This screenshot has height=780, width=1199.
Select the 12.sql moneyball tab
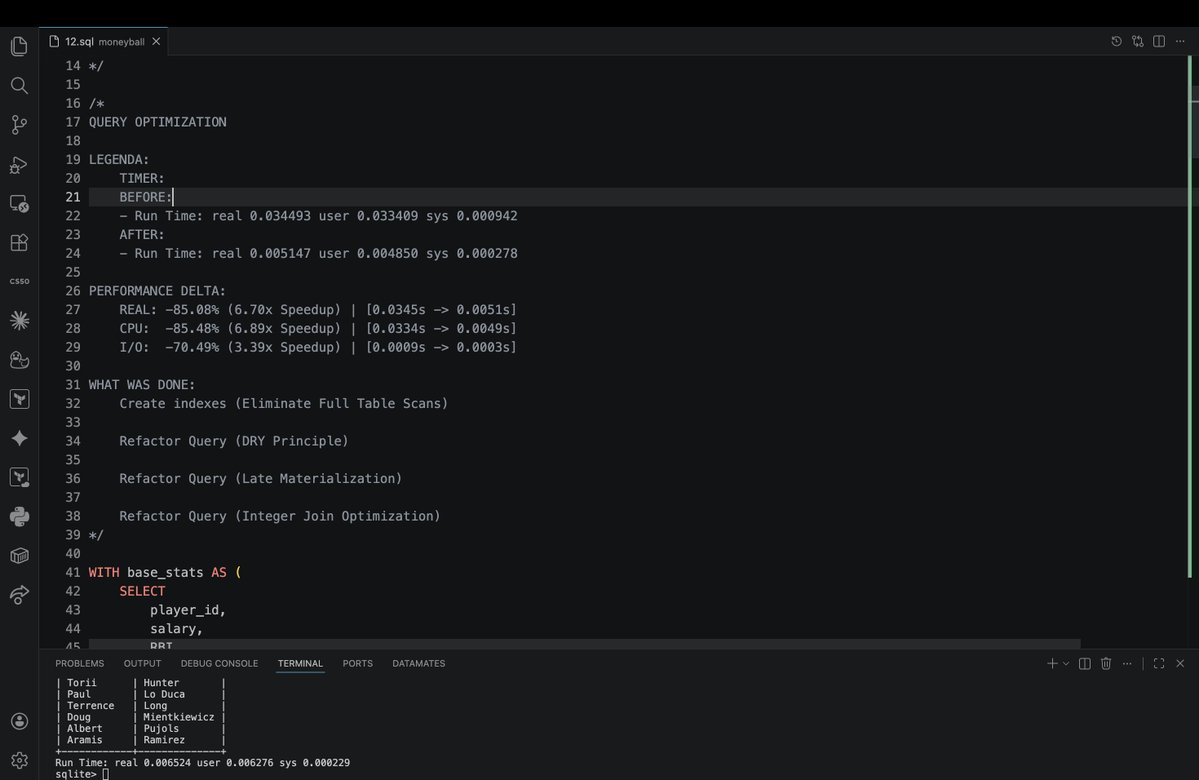[x=104, y=41]
